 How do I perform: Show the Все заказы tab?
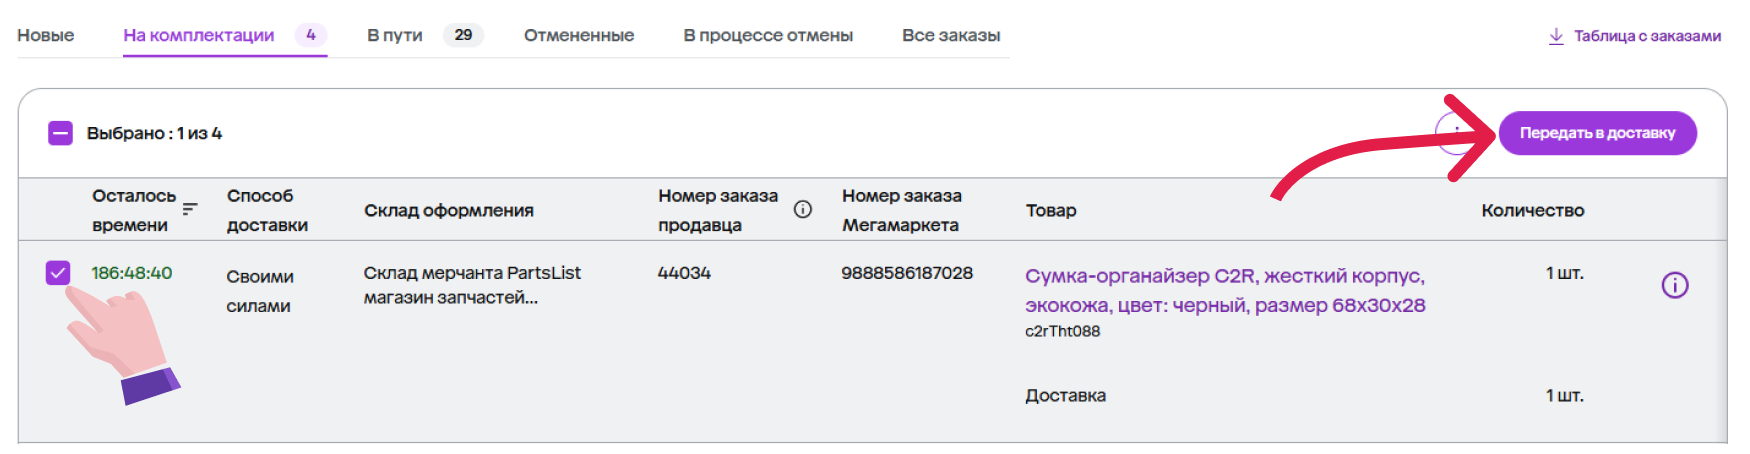click(951, 35)
